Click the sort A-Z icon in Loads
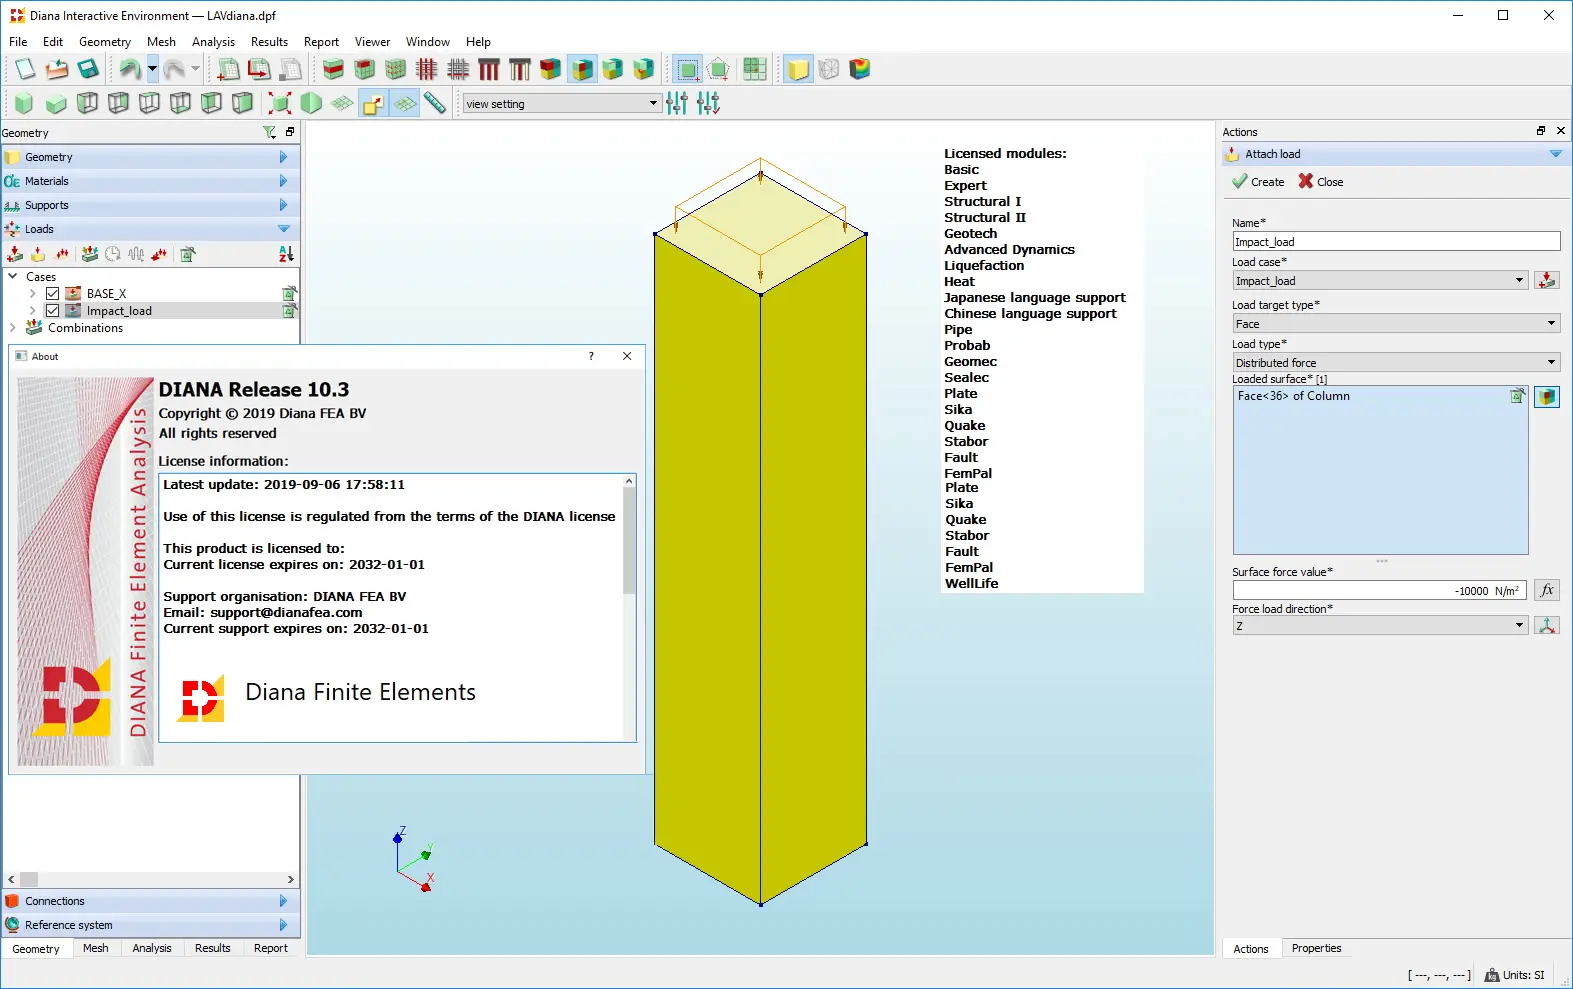The image size is (1573, 989). (286, 254)
